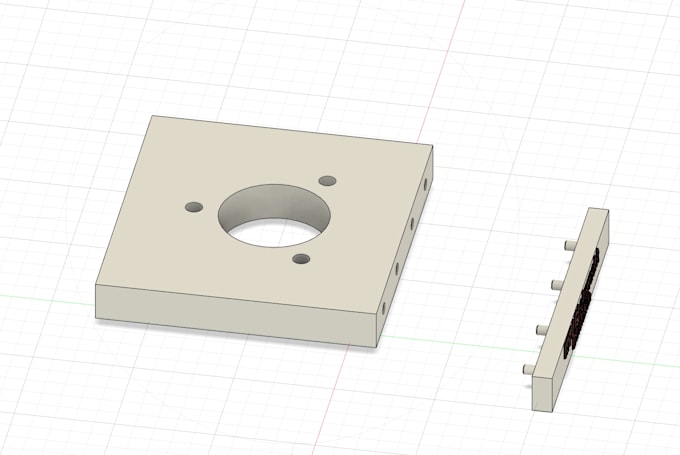The height and width of the screenshot is (455, 680).
Task: Select the pin closest to the bar's far end
Action: (570, 245)
